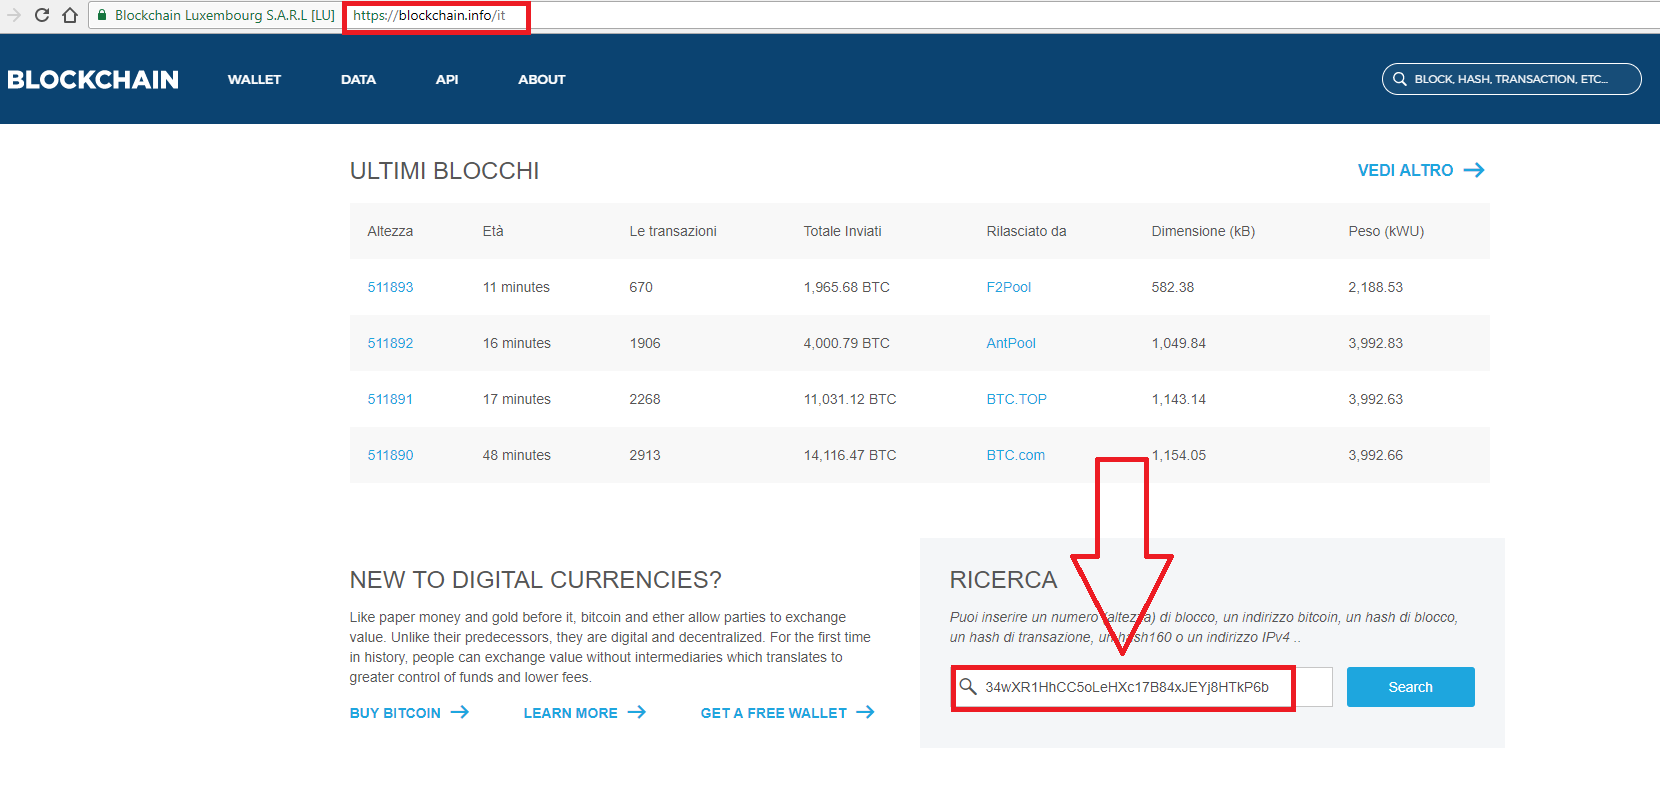This screenshot has height=793, width=1660.
Task: Open block 511891
Action: pyautogui.click(x=390, y=399)
